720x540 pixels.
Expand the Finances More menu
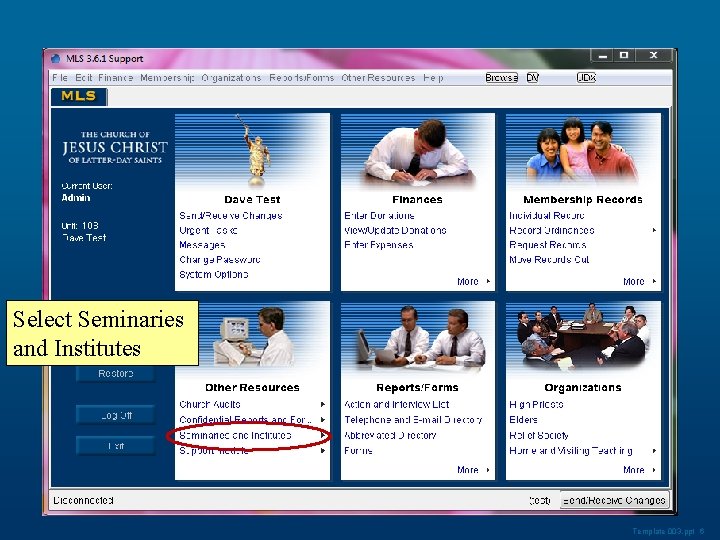click(473, 281)
